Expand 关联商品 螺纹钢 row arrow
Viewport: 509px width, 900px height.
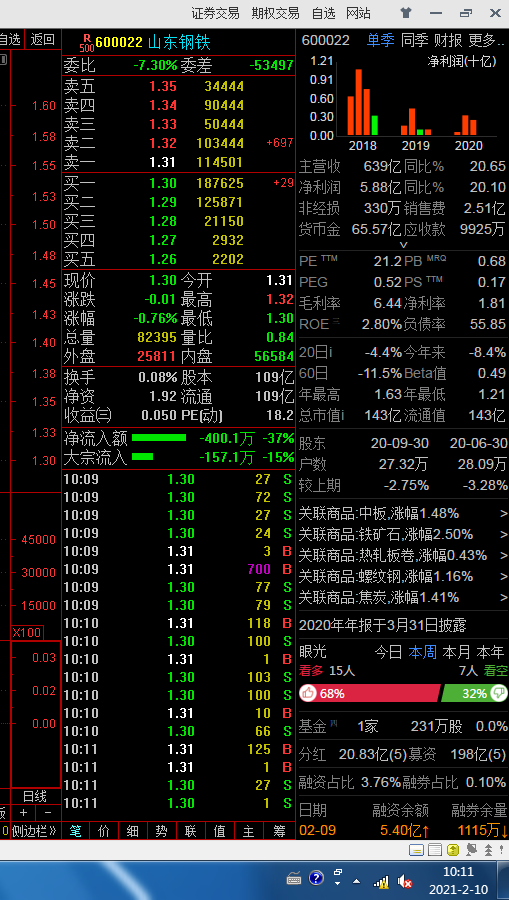tap(503, 576)
